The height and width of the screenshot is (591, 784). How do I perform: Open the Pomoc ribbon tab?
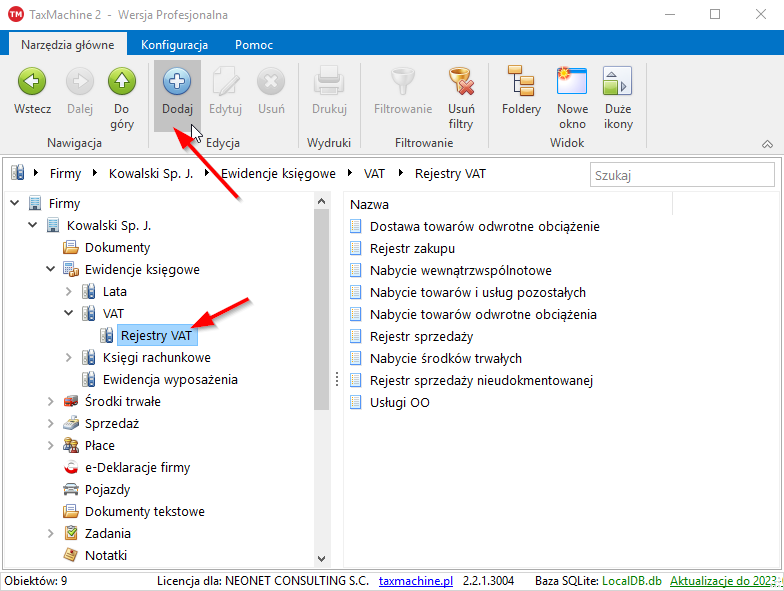[254, 45]
